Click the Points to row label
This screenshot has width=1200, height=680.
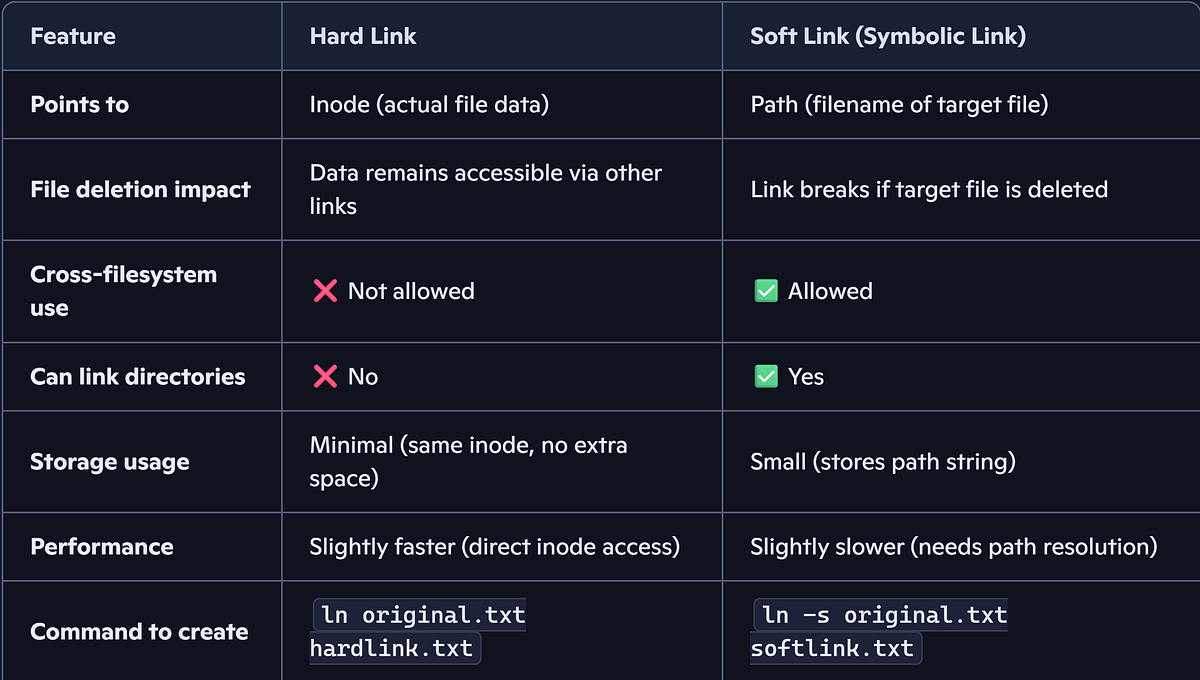click(x=80, y=104)
